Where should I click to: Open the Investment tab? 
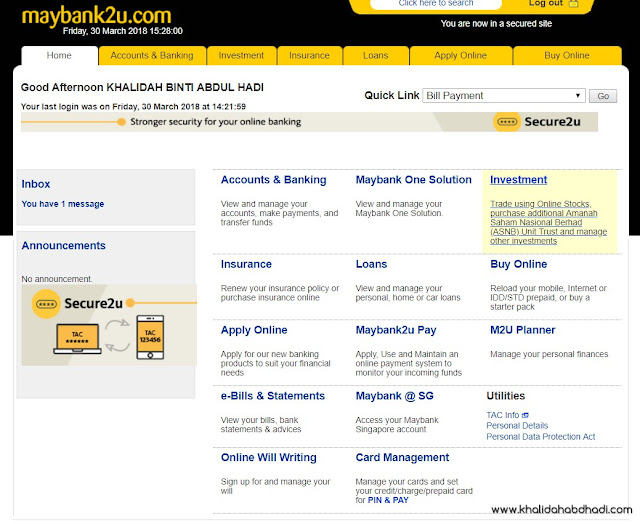click(241, 56)
